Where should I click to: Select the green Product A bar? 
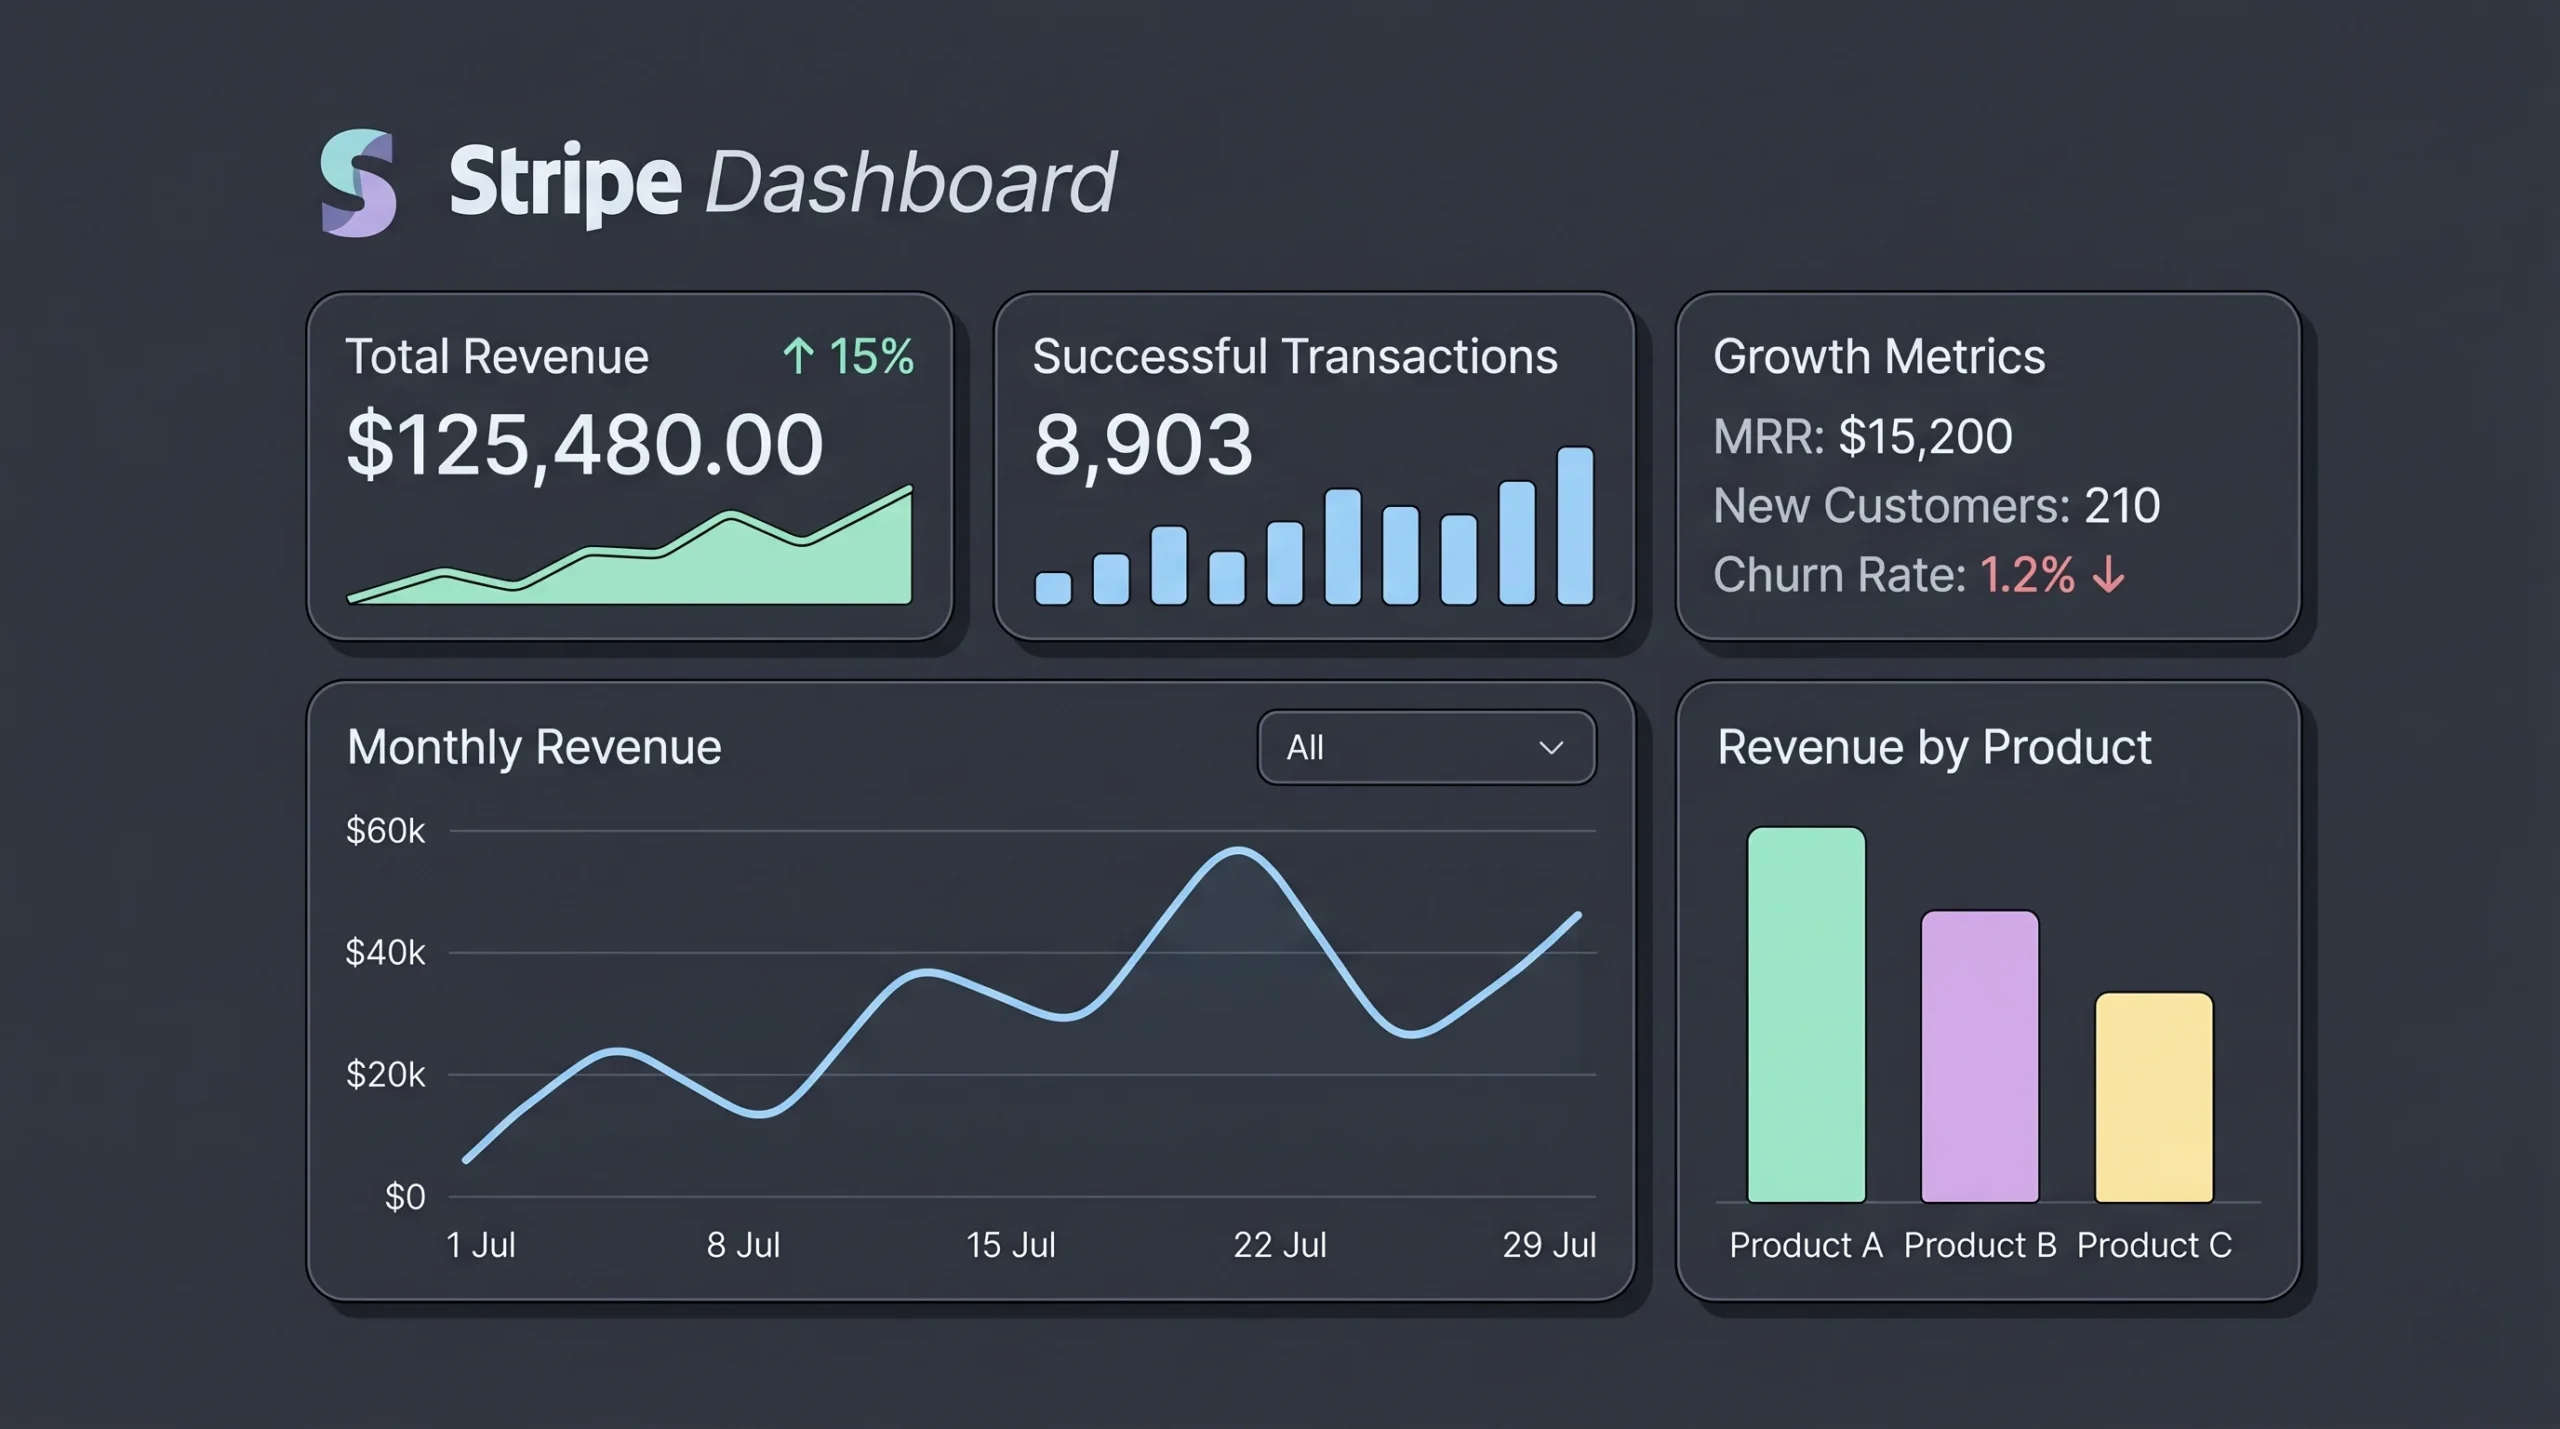click(1805, 1015)
